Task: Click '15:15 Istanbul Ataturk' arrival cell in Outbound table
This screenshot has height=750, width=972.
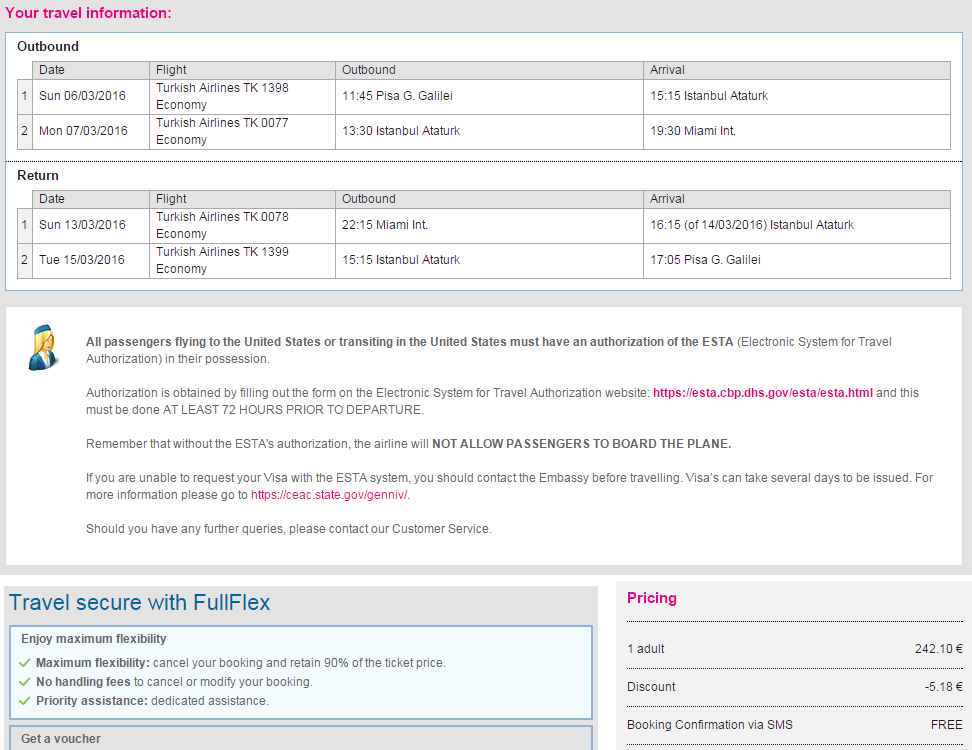Action: [x=797, y=97]
